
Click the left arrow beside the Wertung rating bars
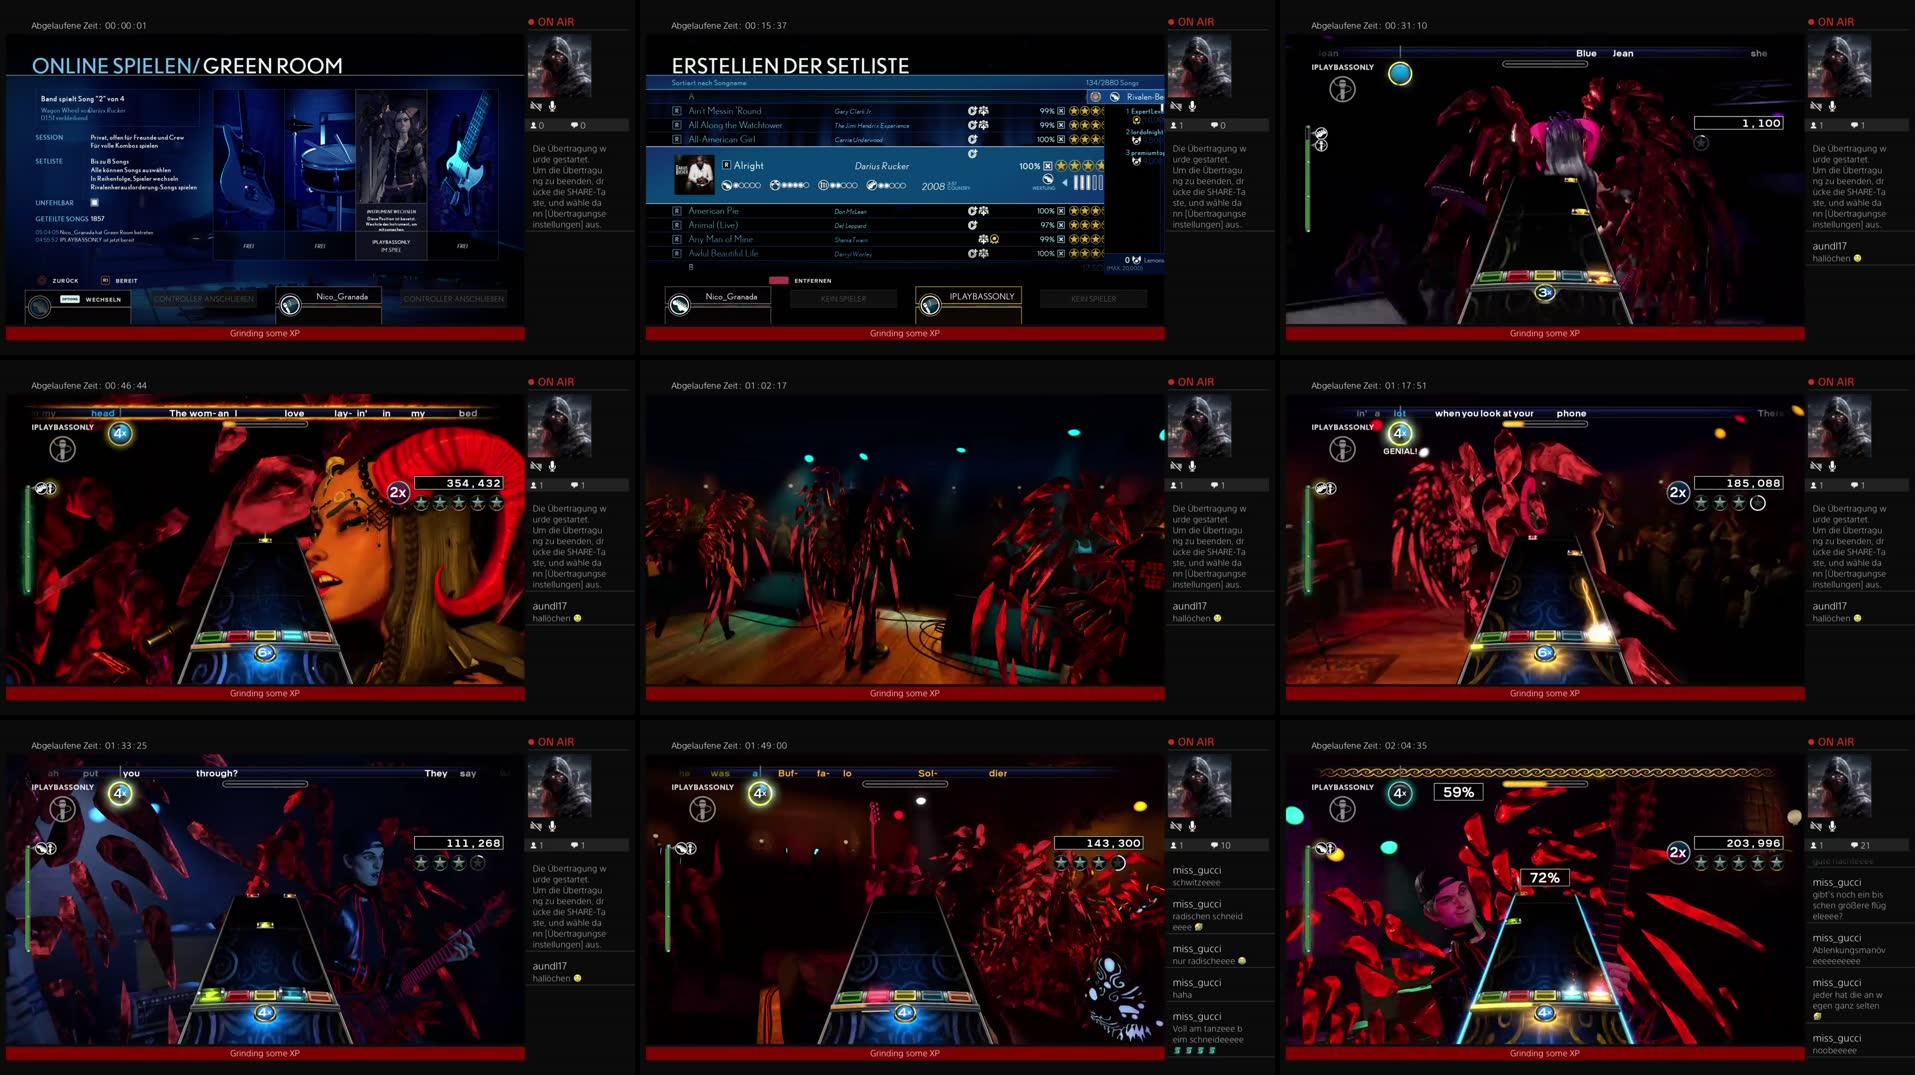(1065, 182)
